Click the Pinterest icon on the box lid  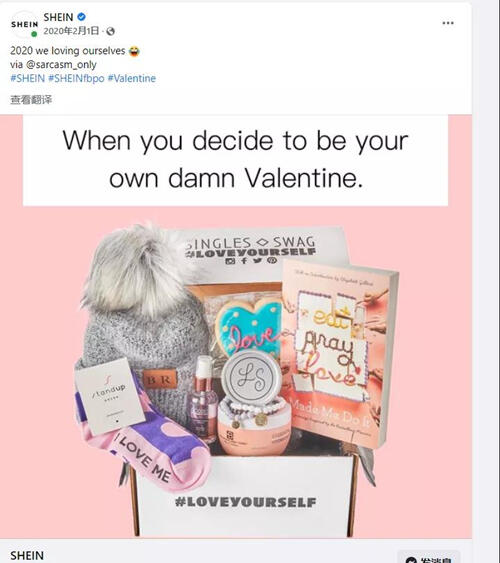point(272,260)
